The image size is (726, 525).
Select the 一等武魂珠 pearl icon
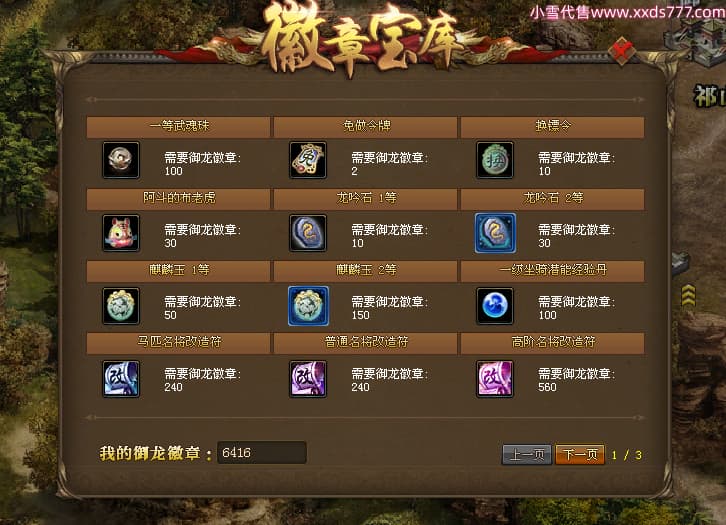(x=120, y=160)
